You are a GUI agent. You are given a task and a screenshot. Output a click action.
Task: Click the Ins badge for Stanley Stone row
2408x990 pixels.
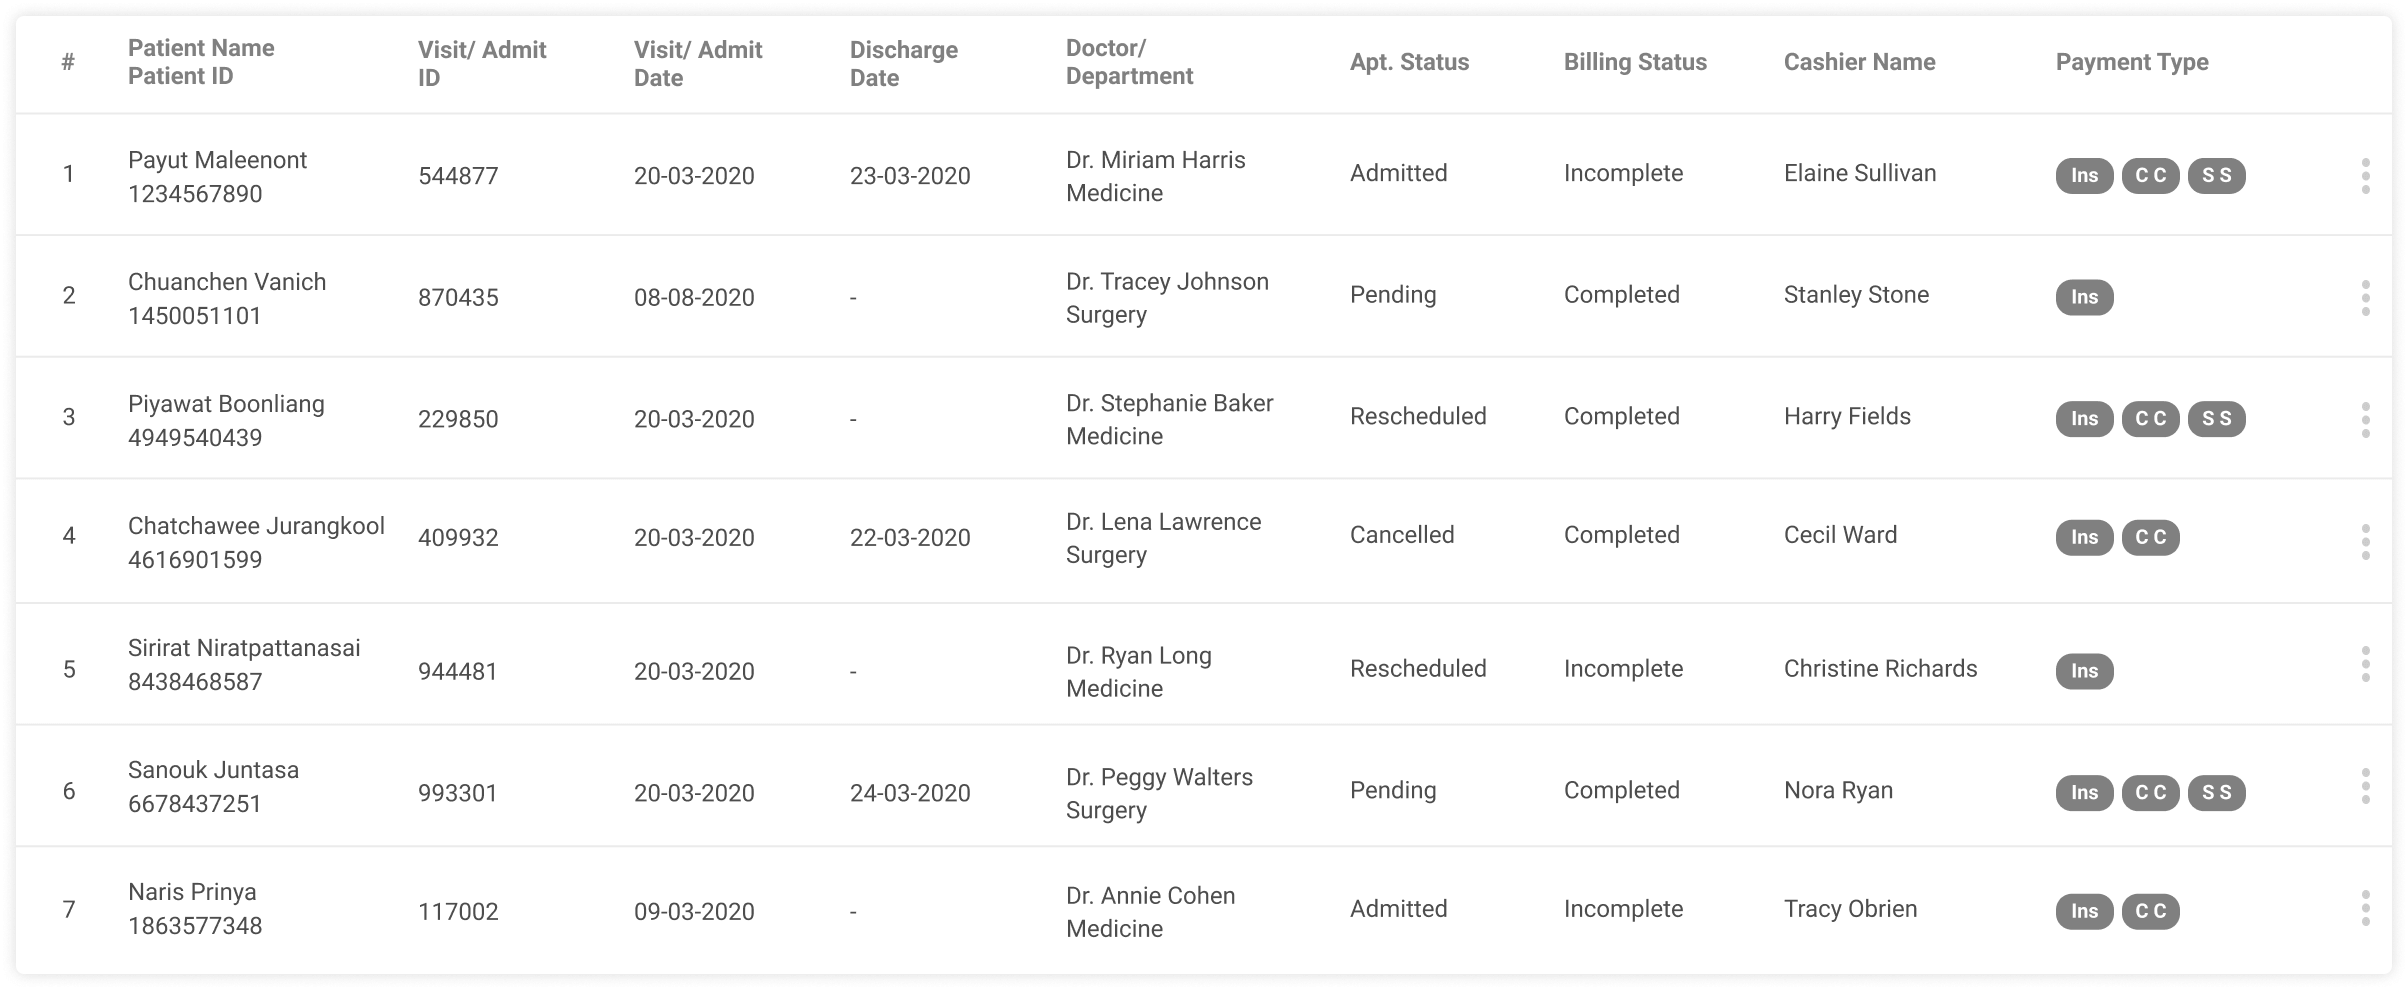tap(2084, 297)
